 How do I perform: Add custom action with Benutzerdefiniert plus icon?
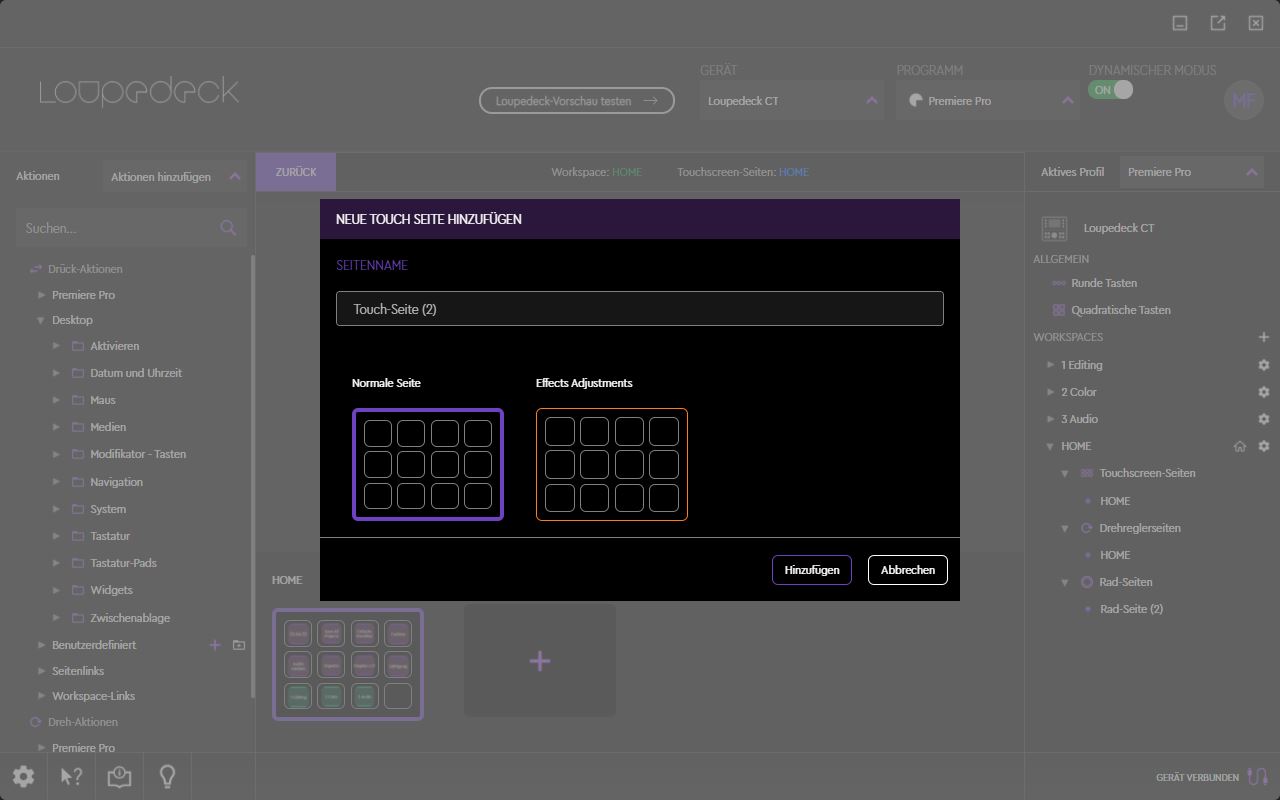coord(214,645)
